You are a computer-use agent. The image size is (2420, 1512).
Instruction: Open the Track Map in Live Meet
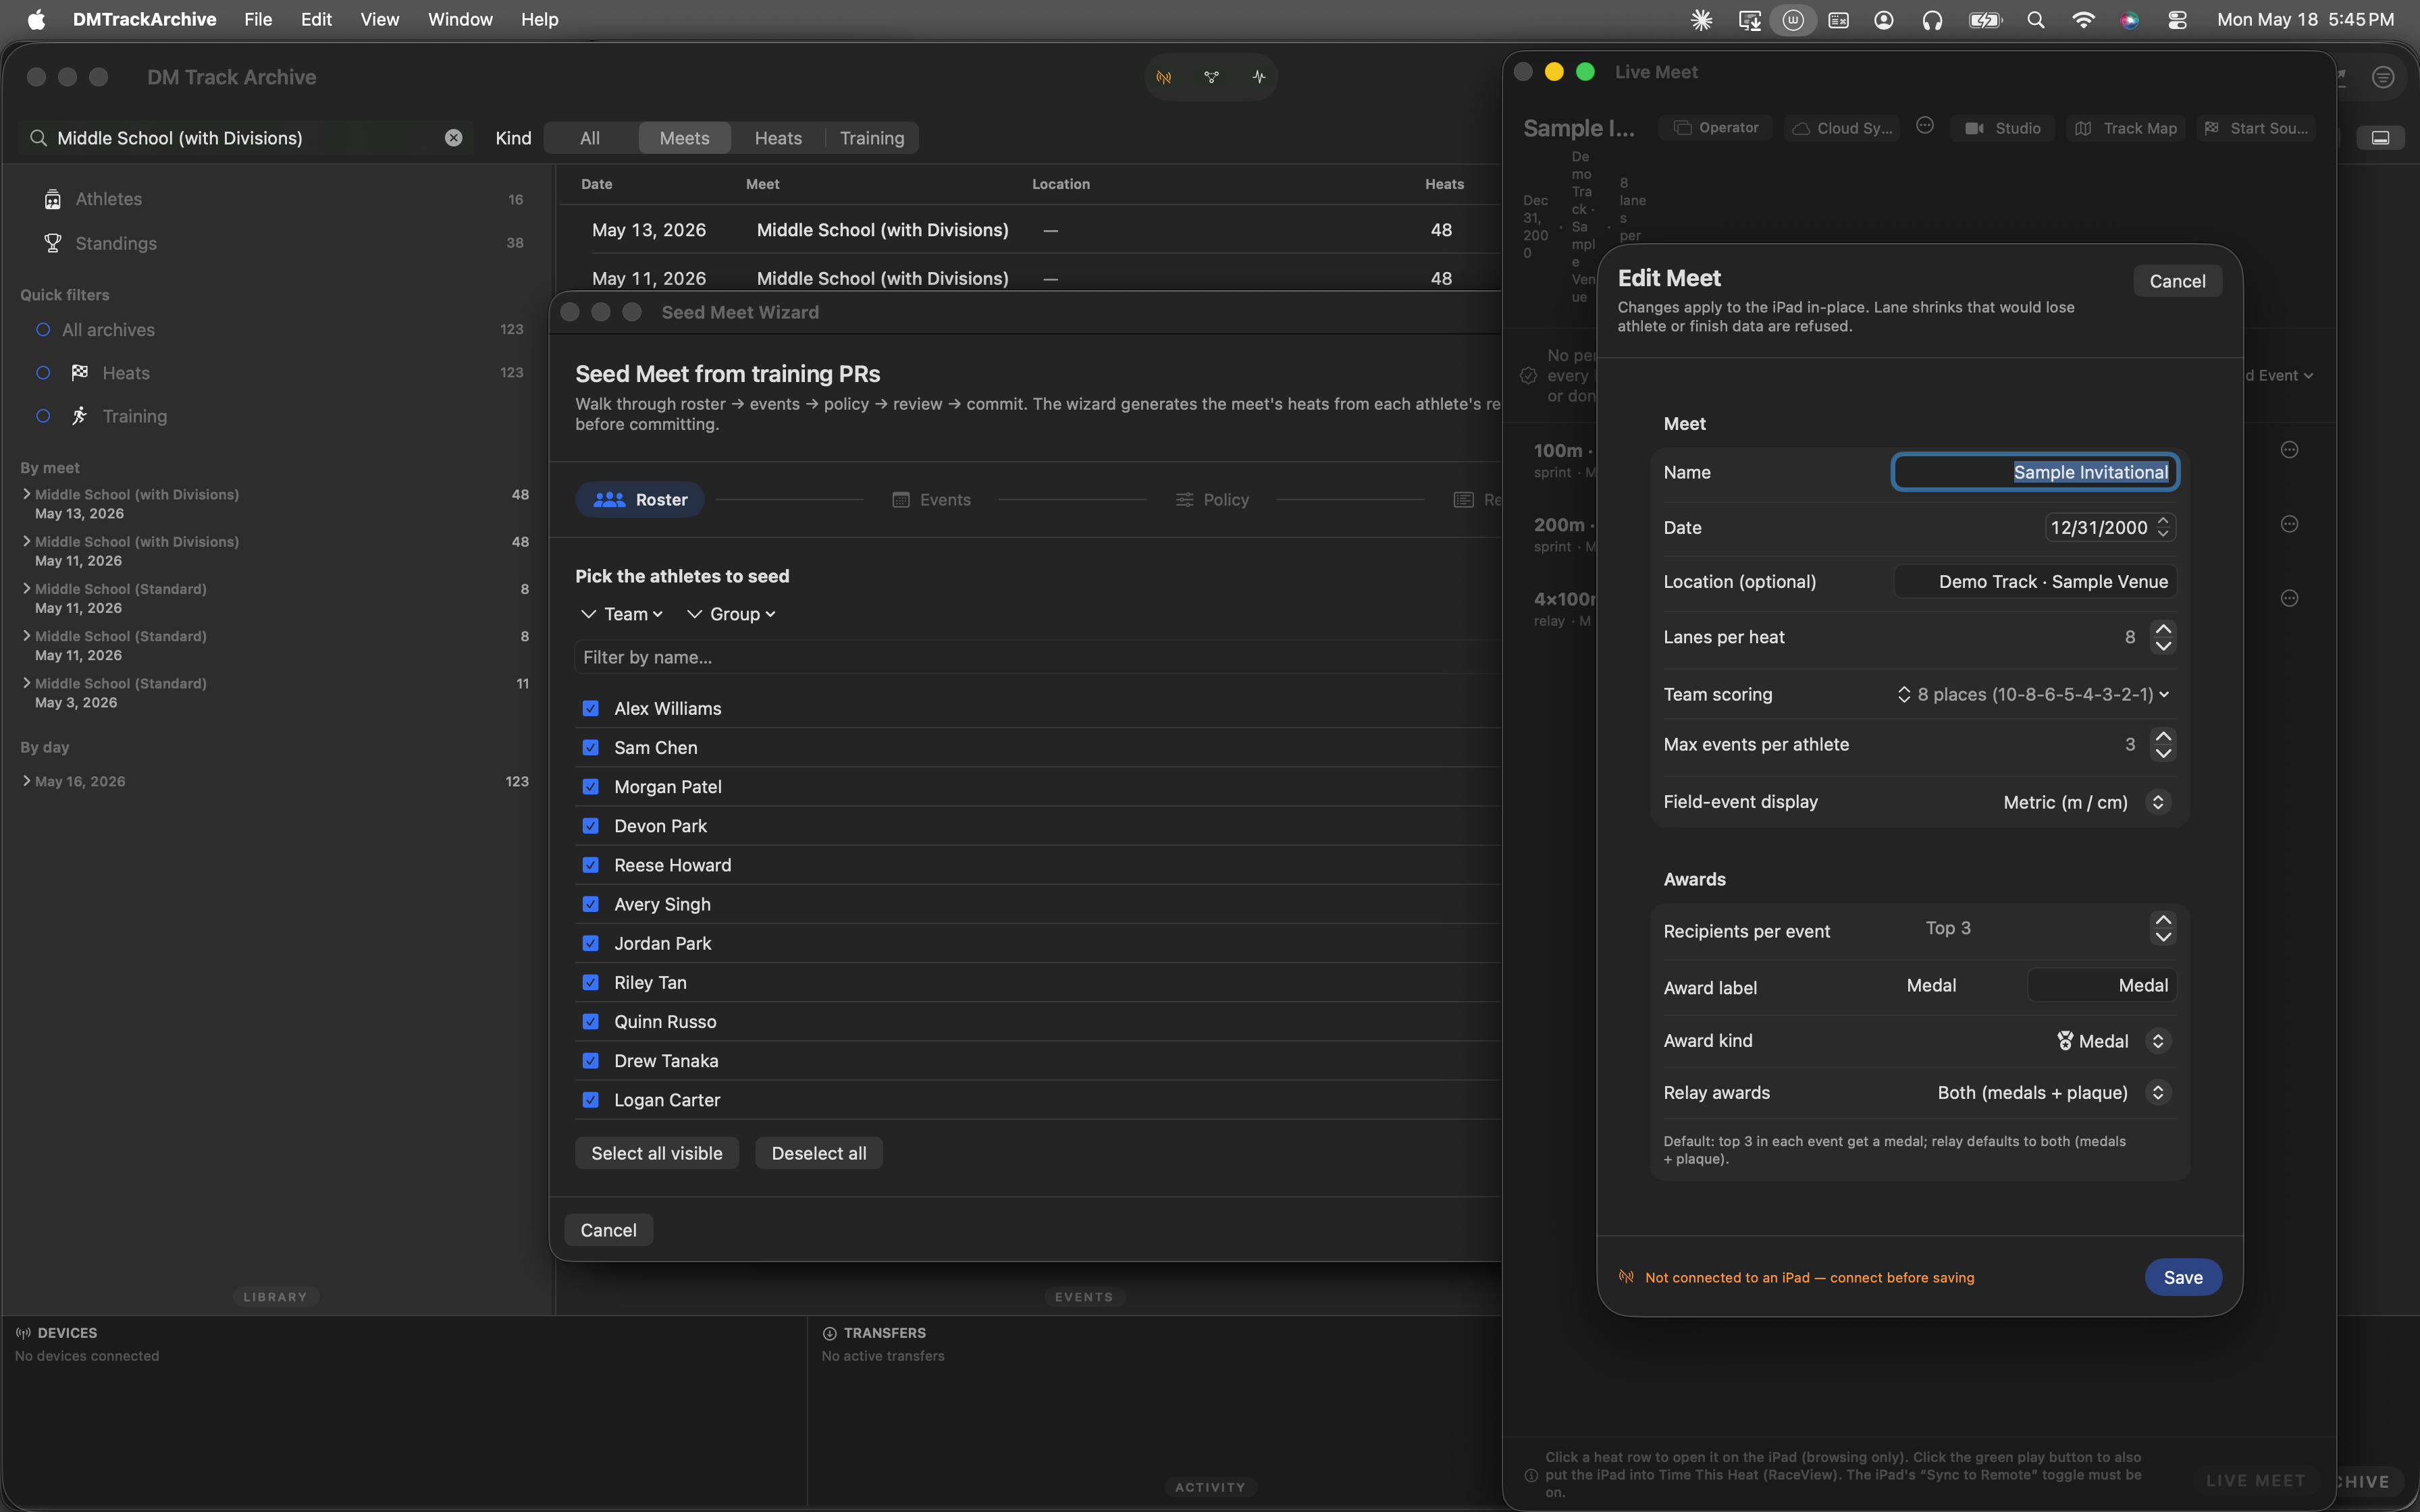pyautogui.click(x=2125, y=128)
